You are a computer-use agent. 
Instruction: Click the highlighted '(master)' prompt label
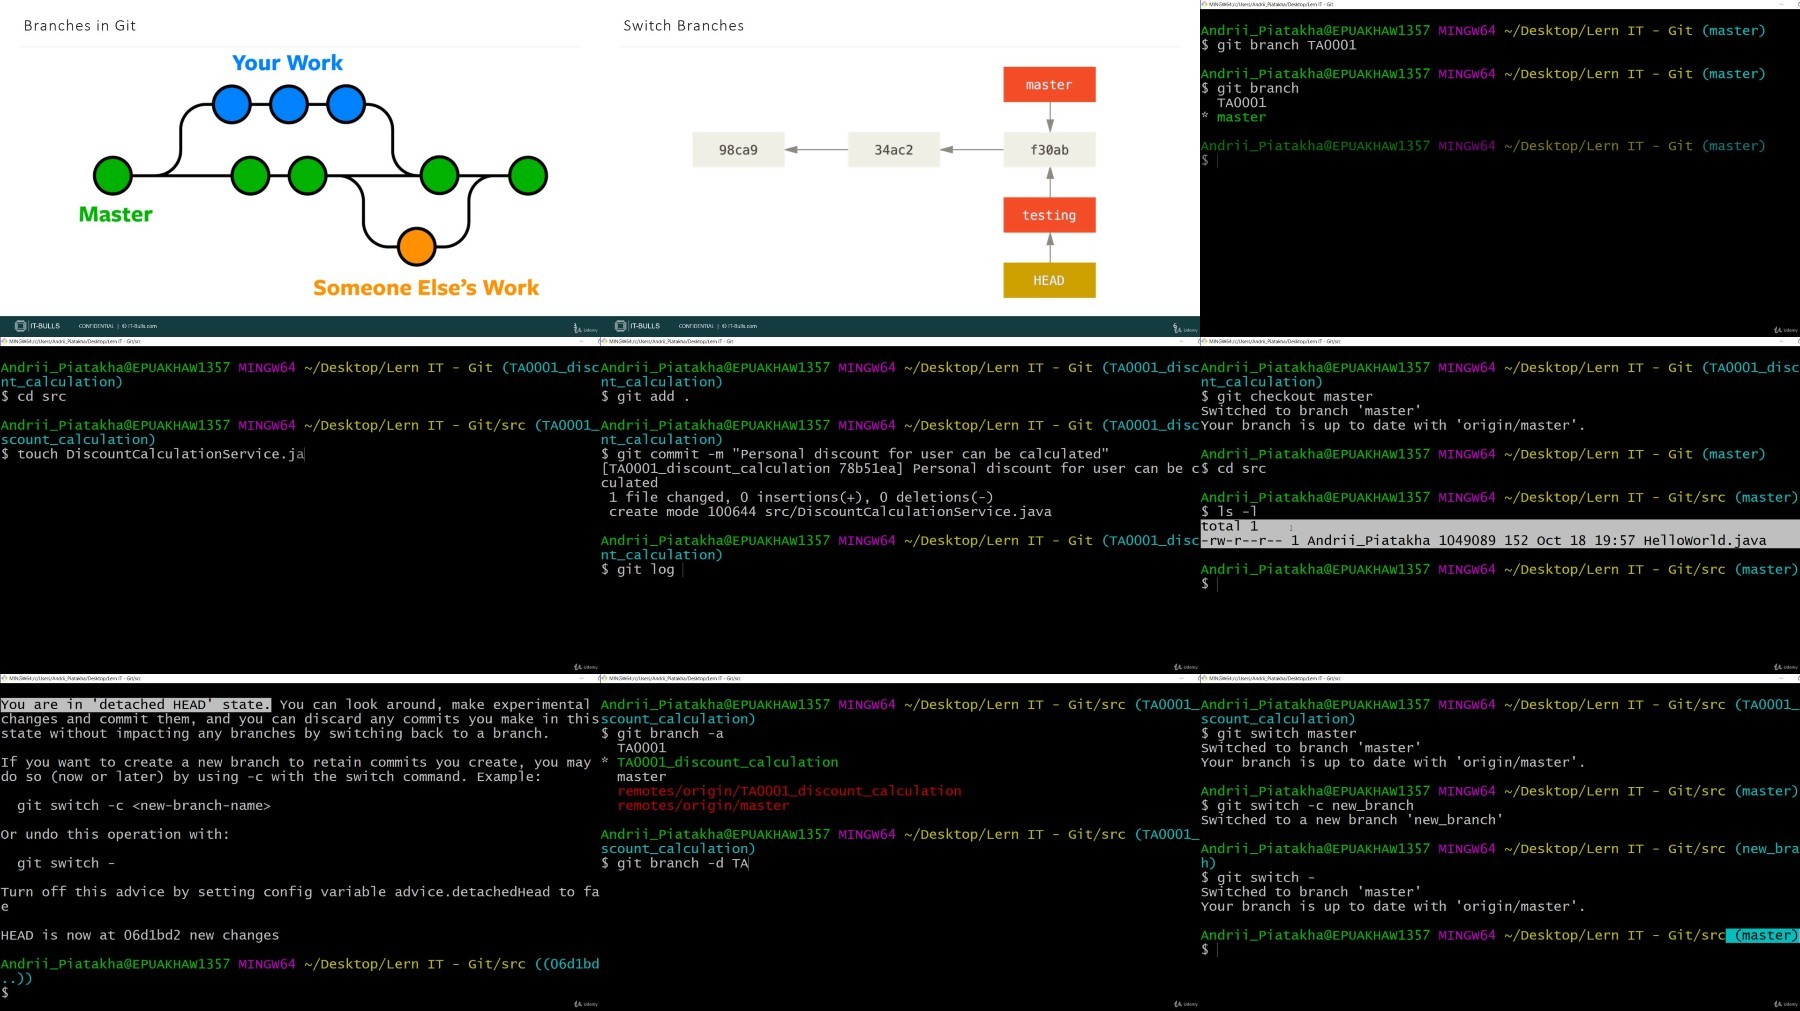pos(1763,935)
